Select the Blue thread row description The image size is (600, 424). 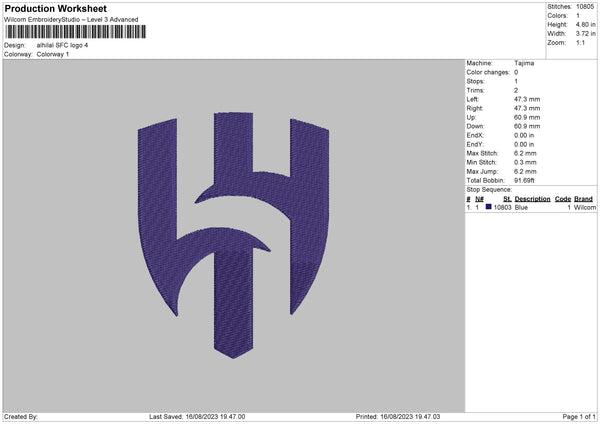click(x=521, y=207)
